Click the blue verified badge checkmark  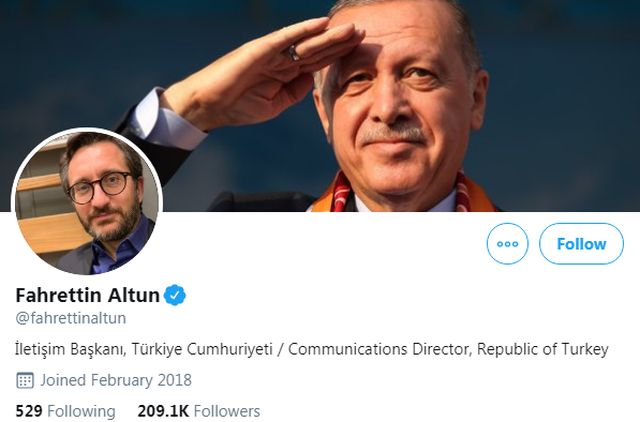point(175,295)
